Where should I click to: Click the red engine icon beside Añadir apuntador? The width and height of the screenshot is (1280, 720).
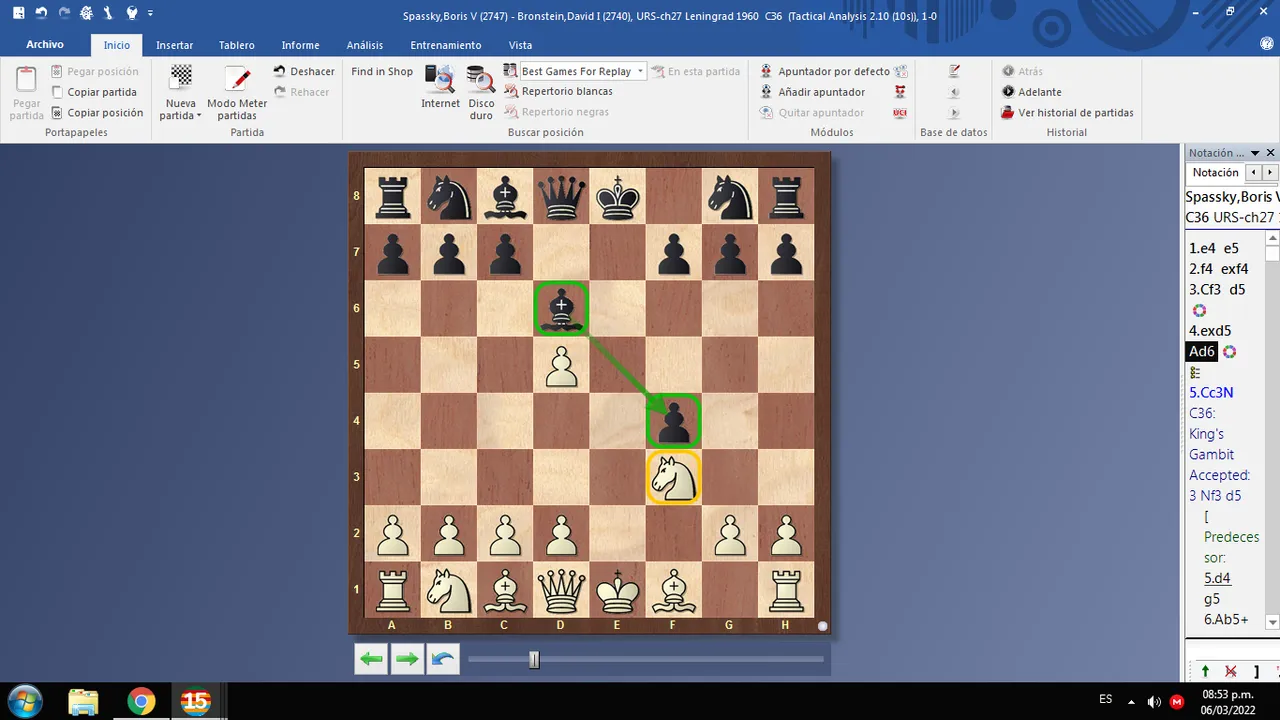point(900,92)
